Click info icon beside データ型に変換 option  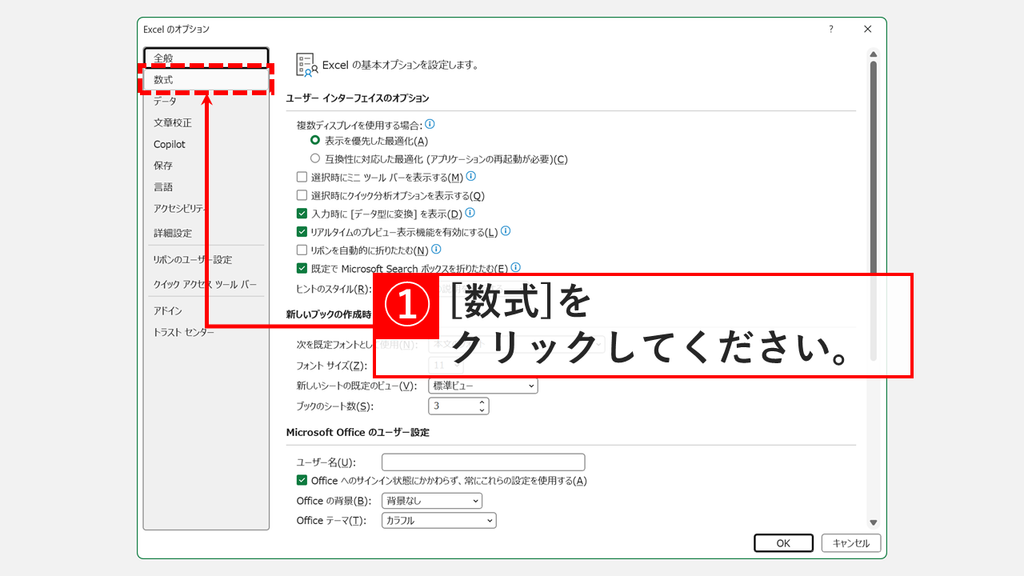click(470, 213)
